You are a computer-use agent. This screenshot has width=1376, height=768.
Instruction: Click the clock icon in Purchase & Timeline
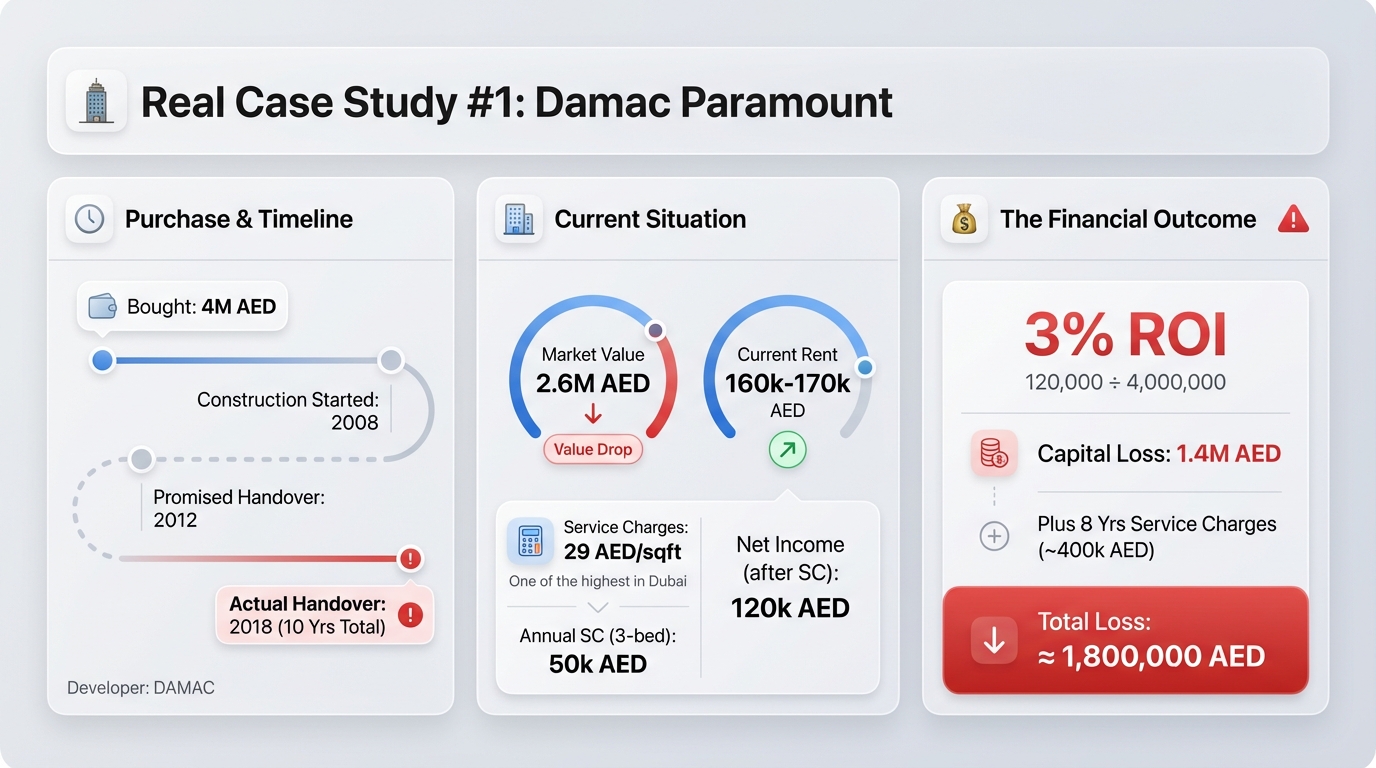[x=90, y=219]
